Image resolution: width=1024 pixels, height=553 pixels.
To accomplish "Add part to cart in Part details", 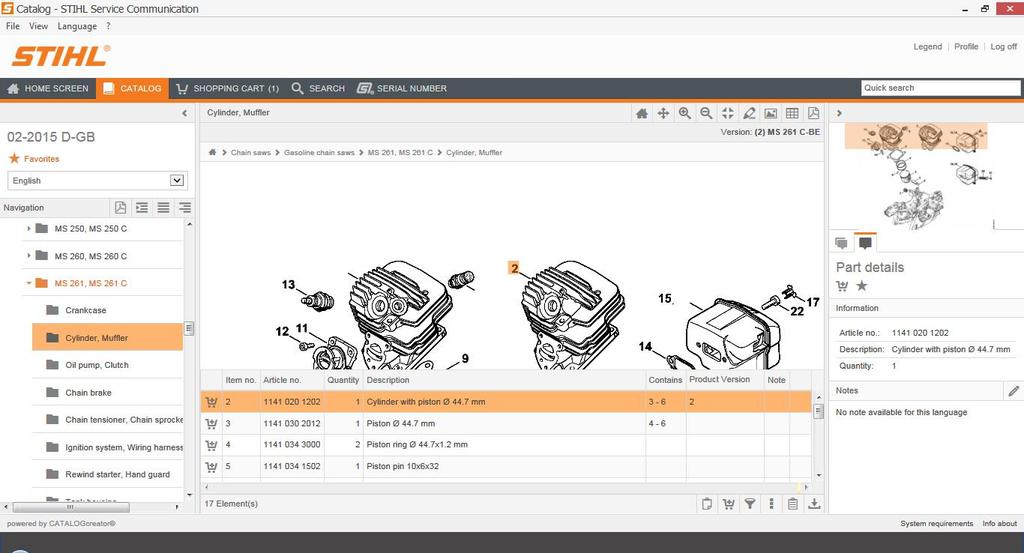I will [x=842, y=286].
